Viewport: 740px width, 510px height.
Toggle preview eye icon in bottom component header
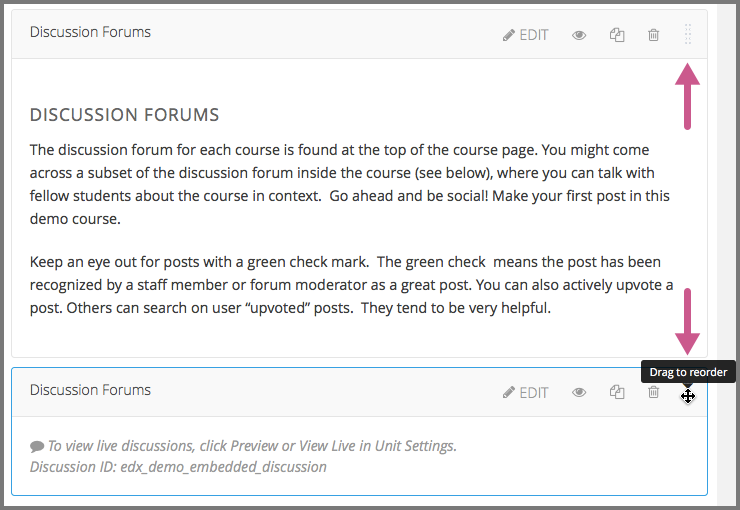[579, 393]
